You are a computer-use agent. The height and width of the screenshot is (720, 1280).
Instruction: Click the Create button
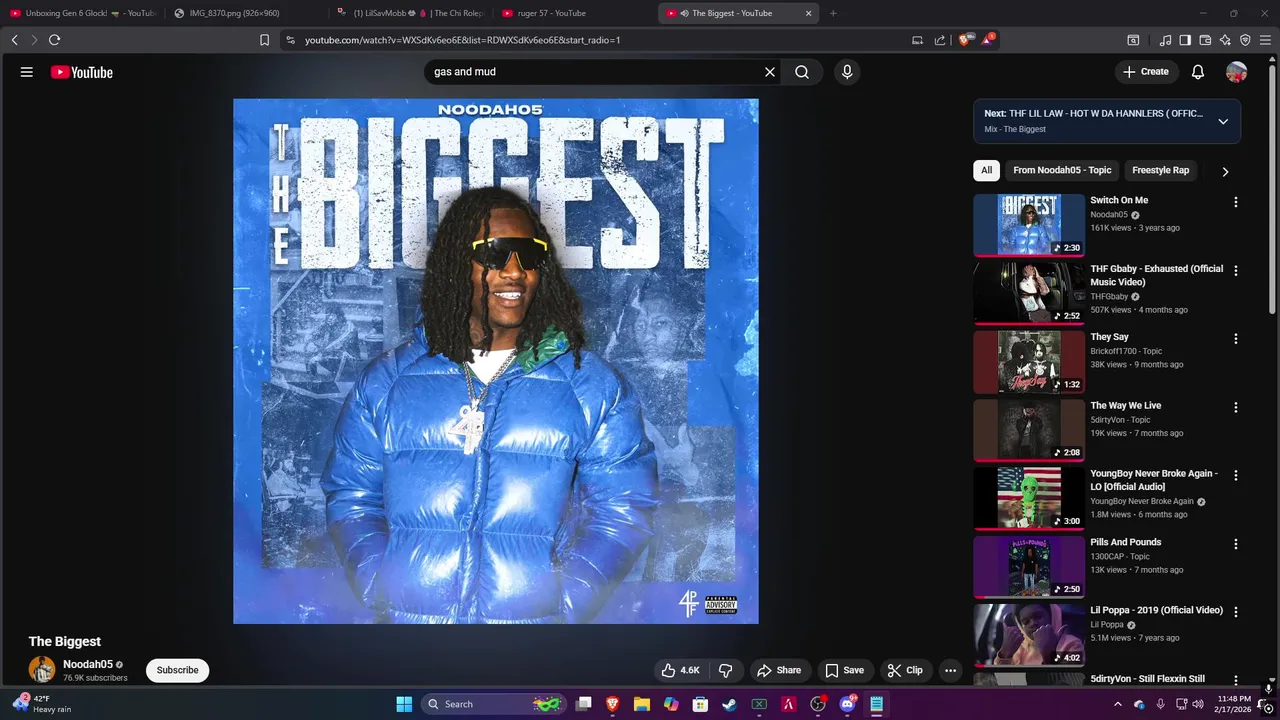pos(1146,72)
